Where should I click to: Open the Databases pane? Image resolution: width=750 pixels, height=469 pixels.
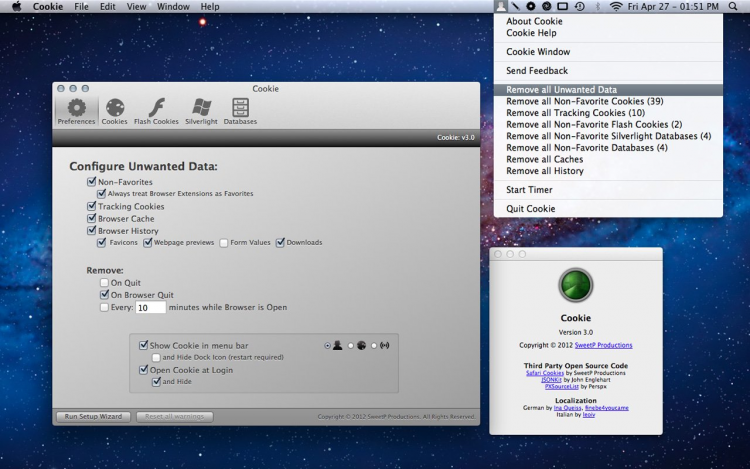[x=240, y=111]
